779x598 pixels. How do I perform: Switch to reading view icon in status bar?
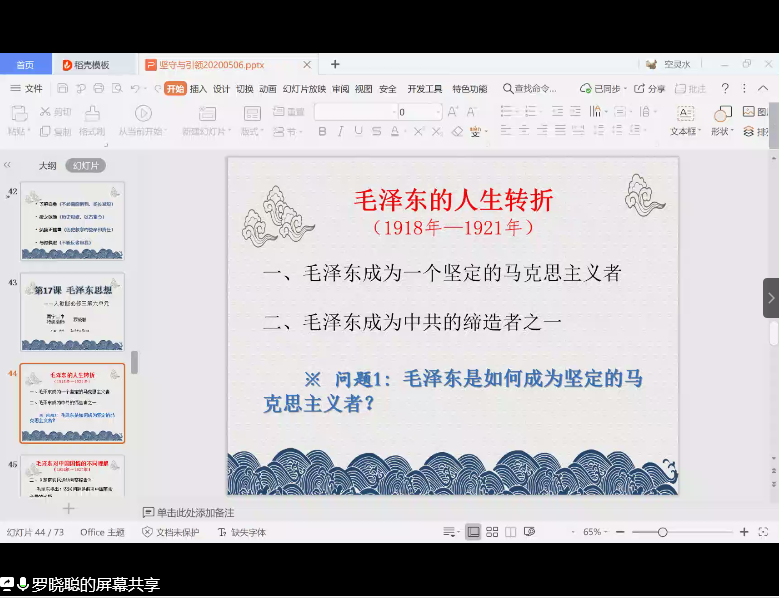pos(510,532)
